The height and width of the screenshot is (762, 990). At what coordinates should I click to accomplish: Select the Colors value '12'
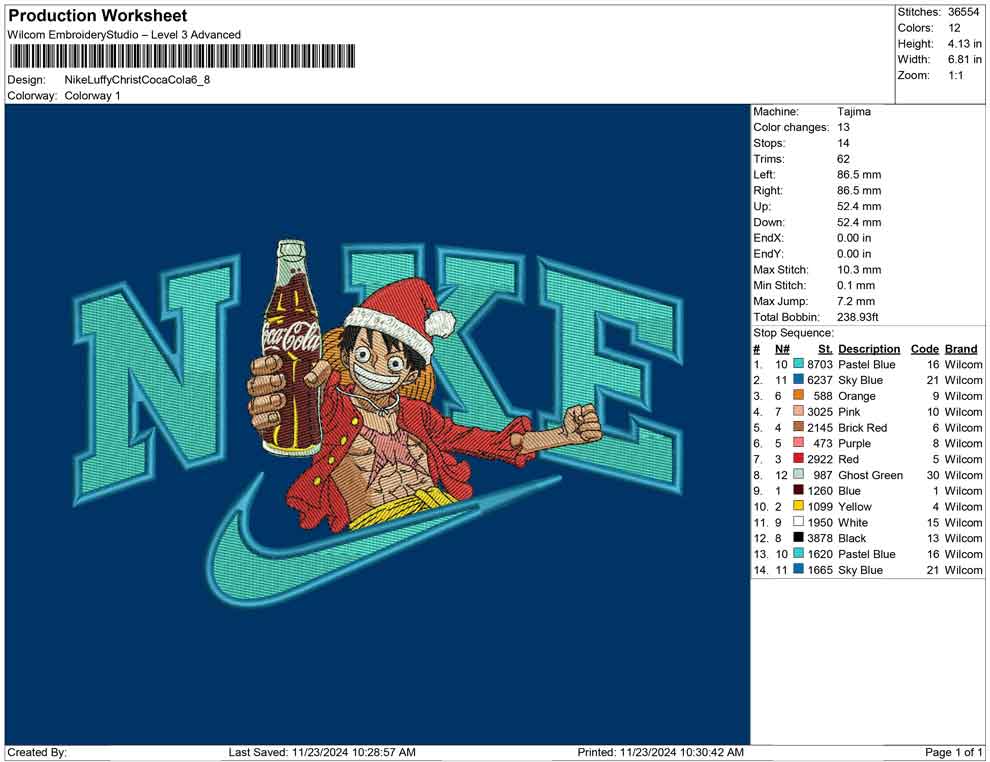[x=954, y=28]
